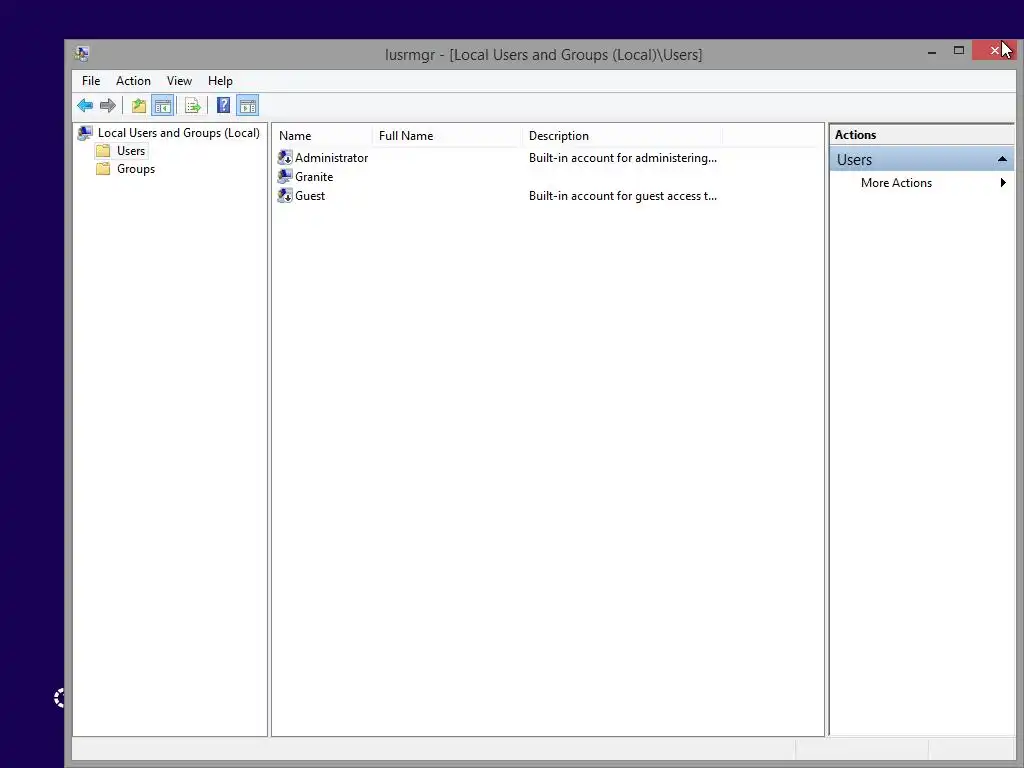The width and height of the screenshot is (1024, 768).
Task: Click the Users folder icon in tree
Action: 103,151
